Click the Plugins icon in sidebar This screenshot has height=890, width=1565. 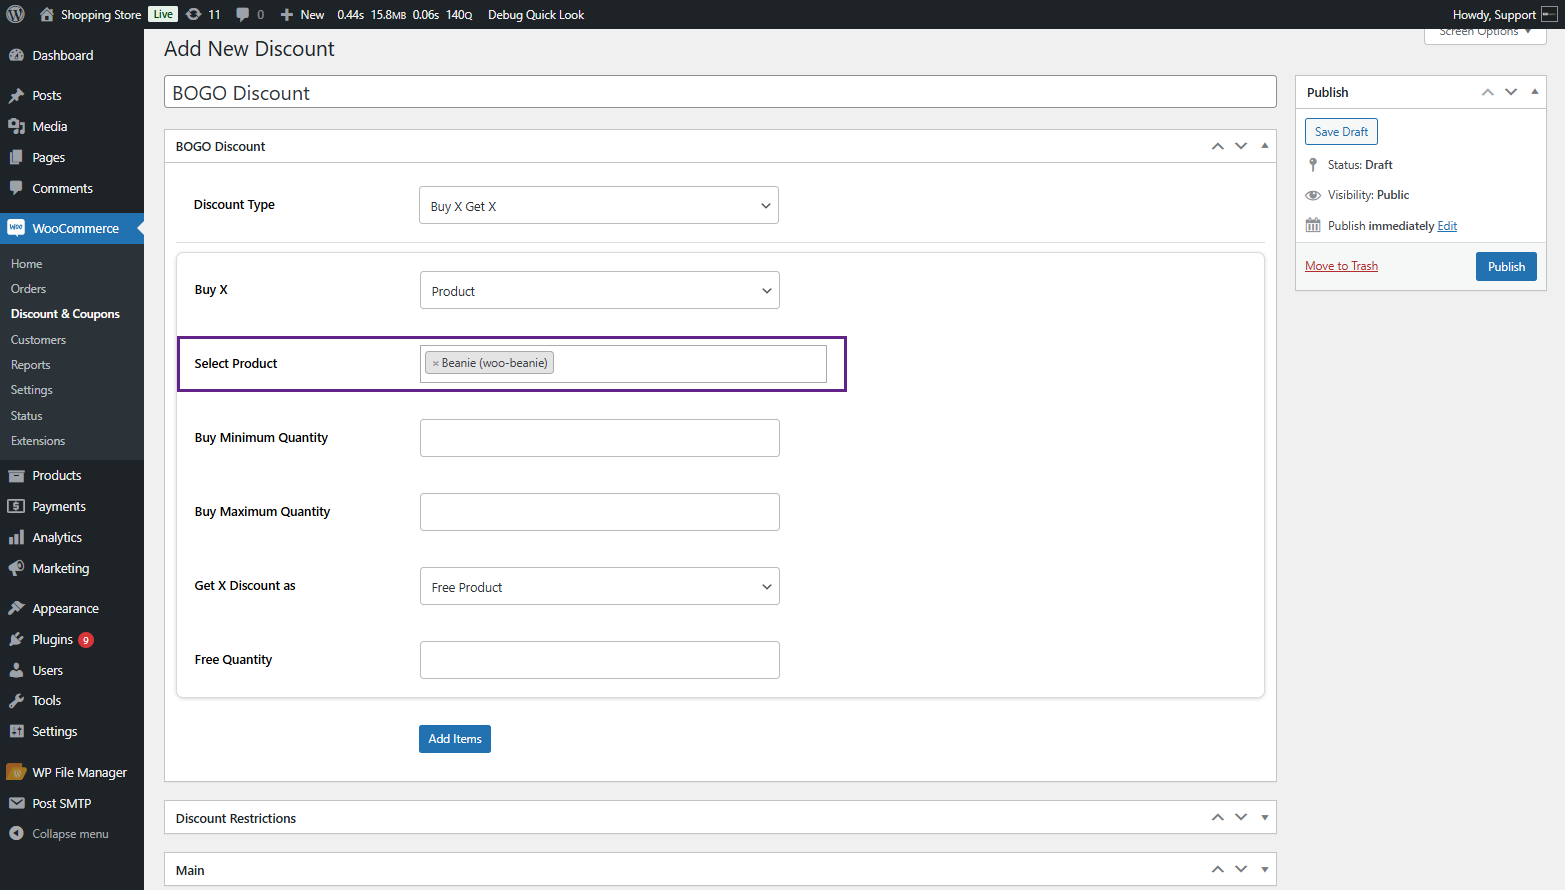16,639
